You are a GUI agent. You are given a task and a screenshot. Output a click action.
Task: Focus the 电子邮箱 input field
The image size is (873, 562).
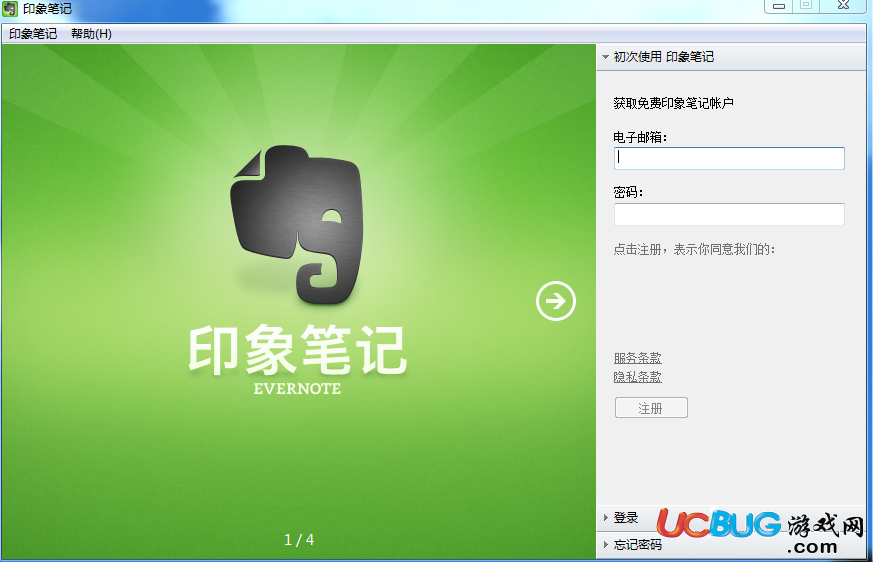[x=729, y=158]
